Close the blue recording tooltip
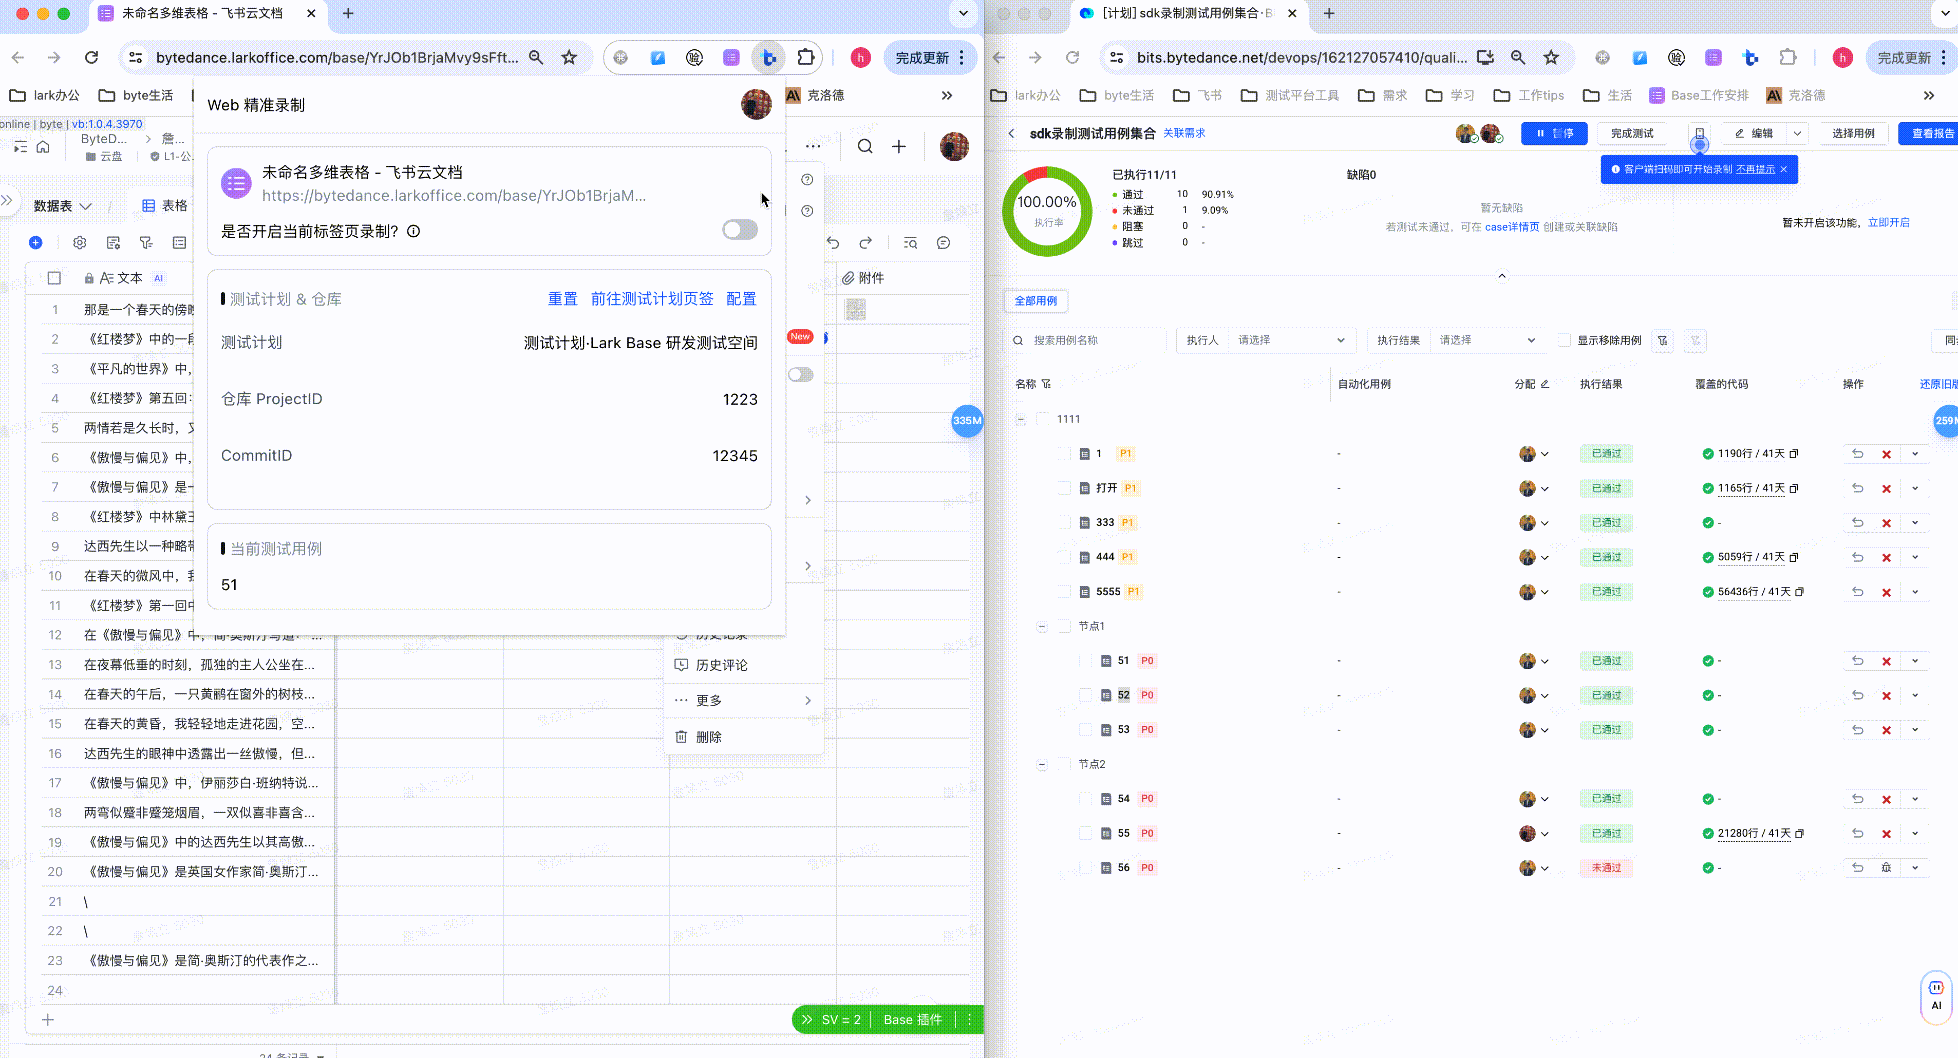This screenshot has width=1958, height=1058. tap(1784, 170)
